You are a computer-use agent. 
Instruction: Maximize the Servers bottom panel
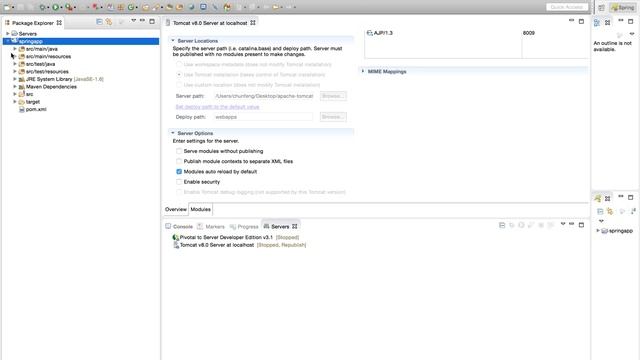tap(581, 225)
